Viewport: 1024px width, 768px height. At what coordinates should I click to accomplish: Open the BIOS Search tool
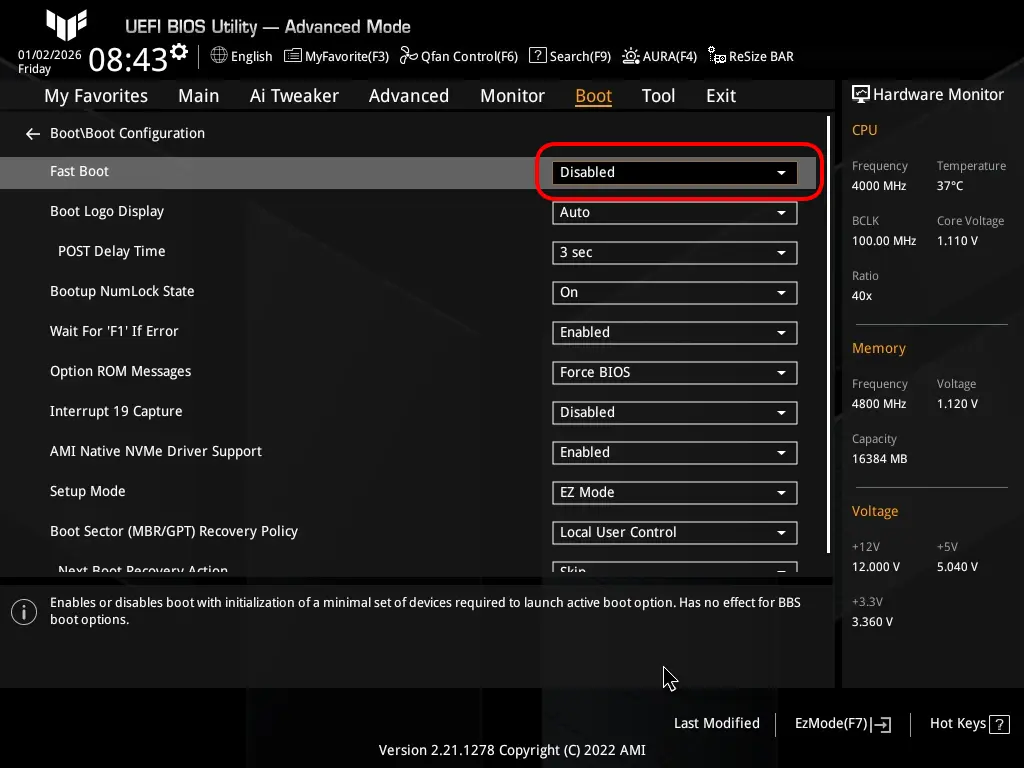click(x=569, y=56)
